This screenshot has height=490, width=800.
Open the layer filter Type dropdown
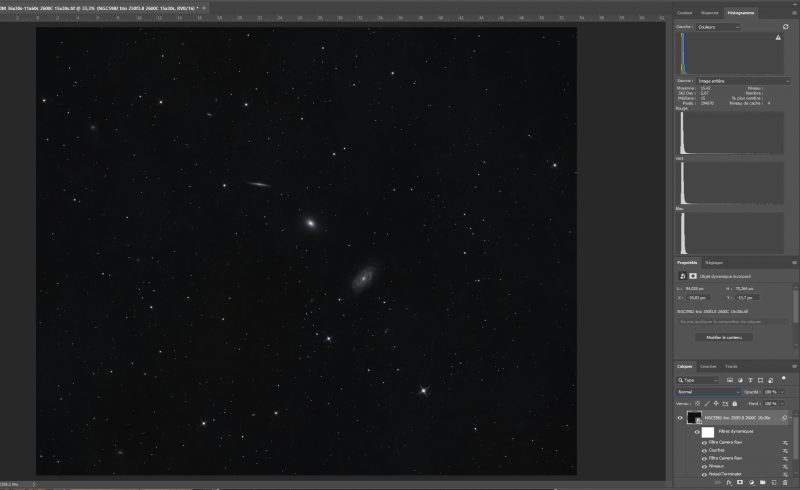coord(697,380)
